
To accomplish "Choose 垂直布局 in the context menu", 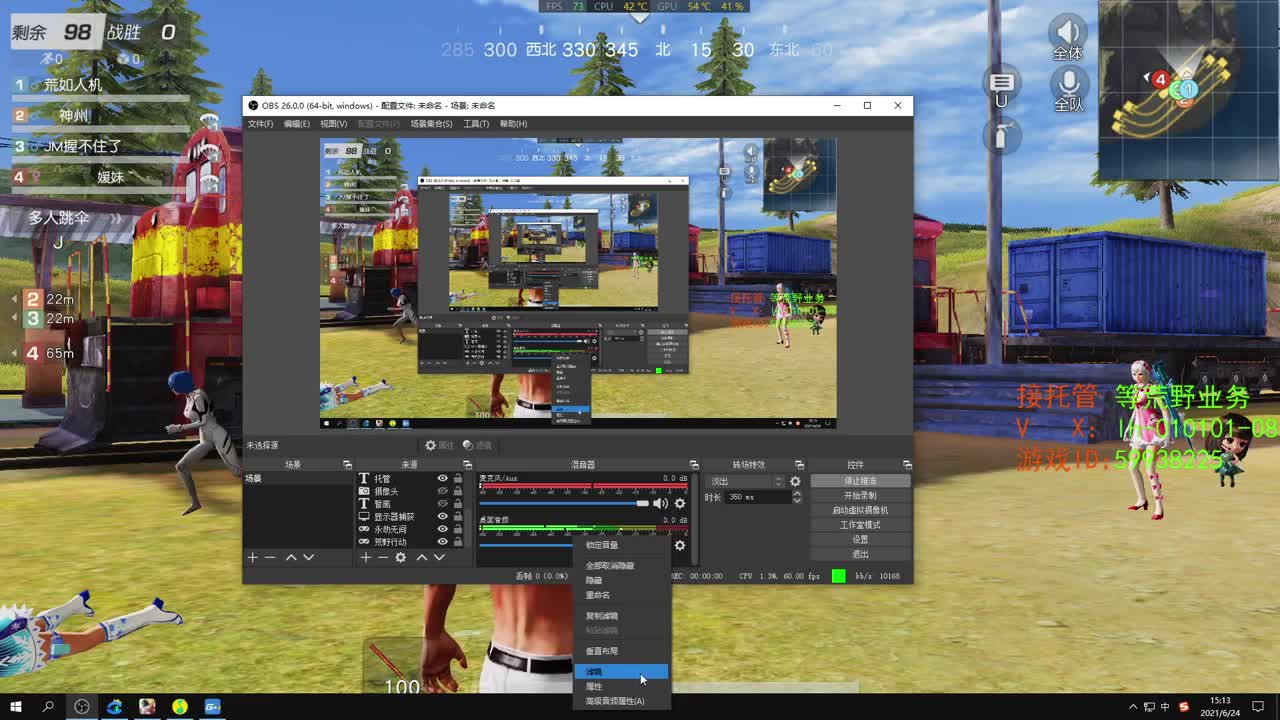I will click(x=621, y=651).
